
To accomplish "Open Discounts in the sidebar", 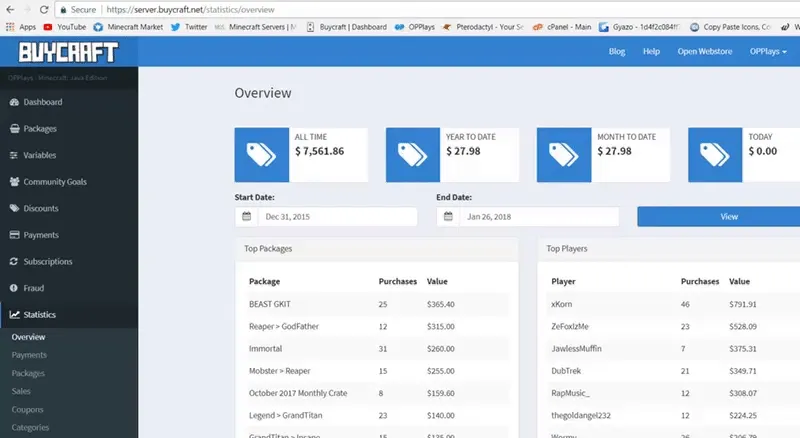I will (69, 208).
